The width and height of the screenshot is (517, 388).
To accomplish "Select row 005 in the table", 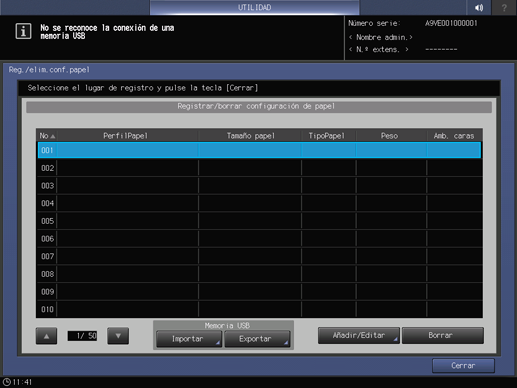I will (259, 221).
